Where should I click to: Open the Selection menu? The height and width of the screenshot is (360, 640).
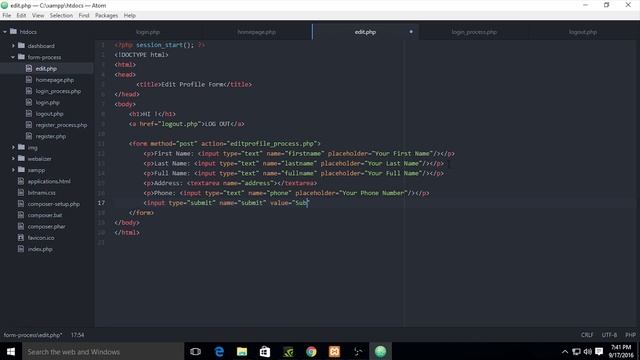(61, 16)
